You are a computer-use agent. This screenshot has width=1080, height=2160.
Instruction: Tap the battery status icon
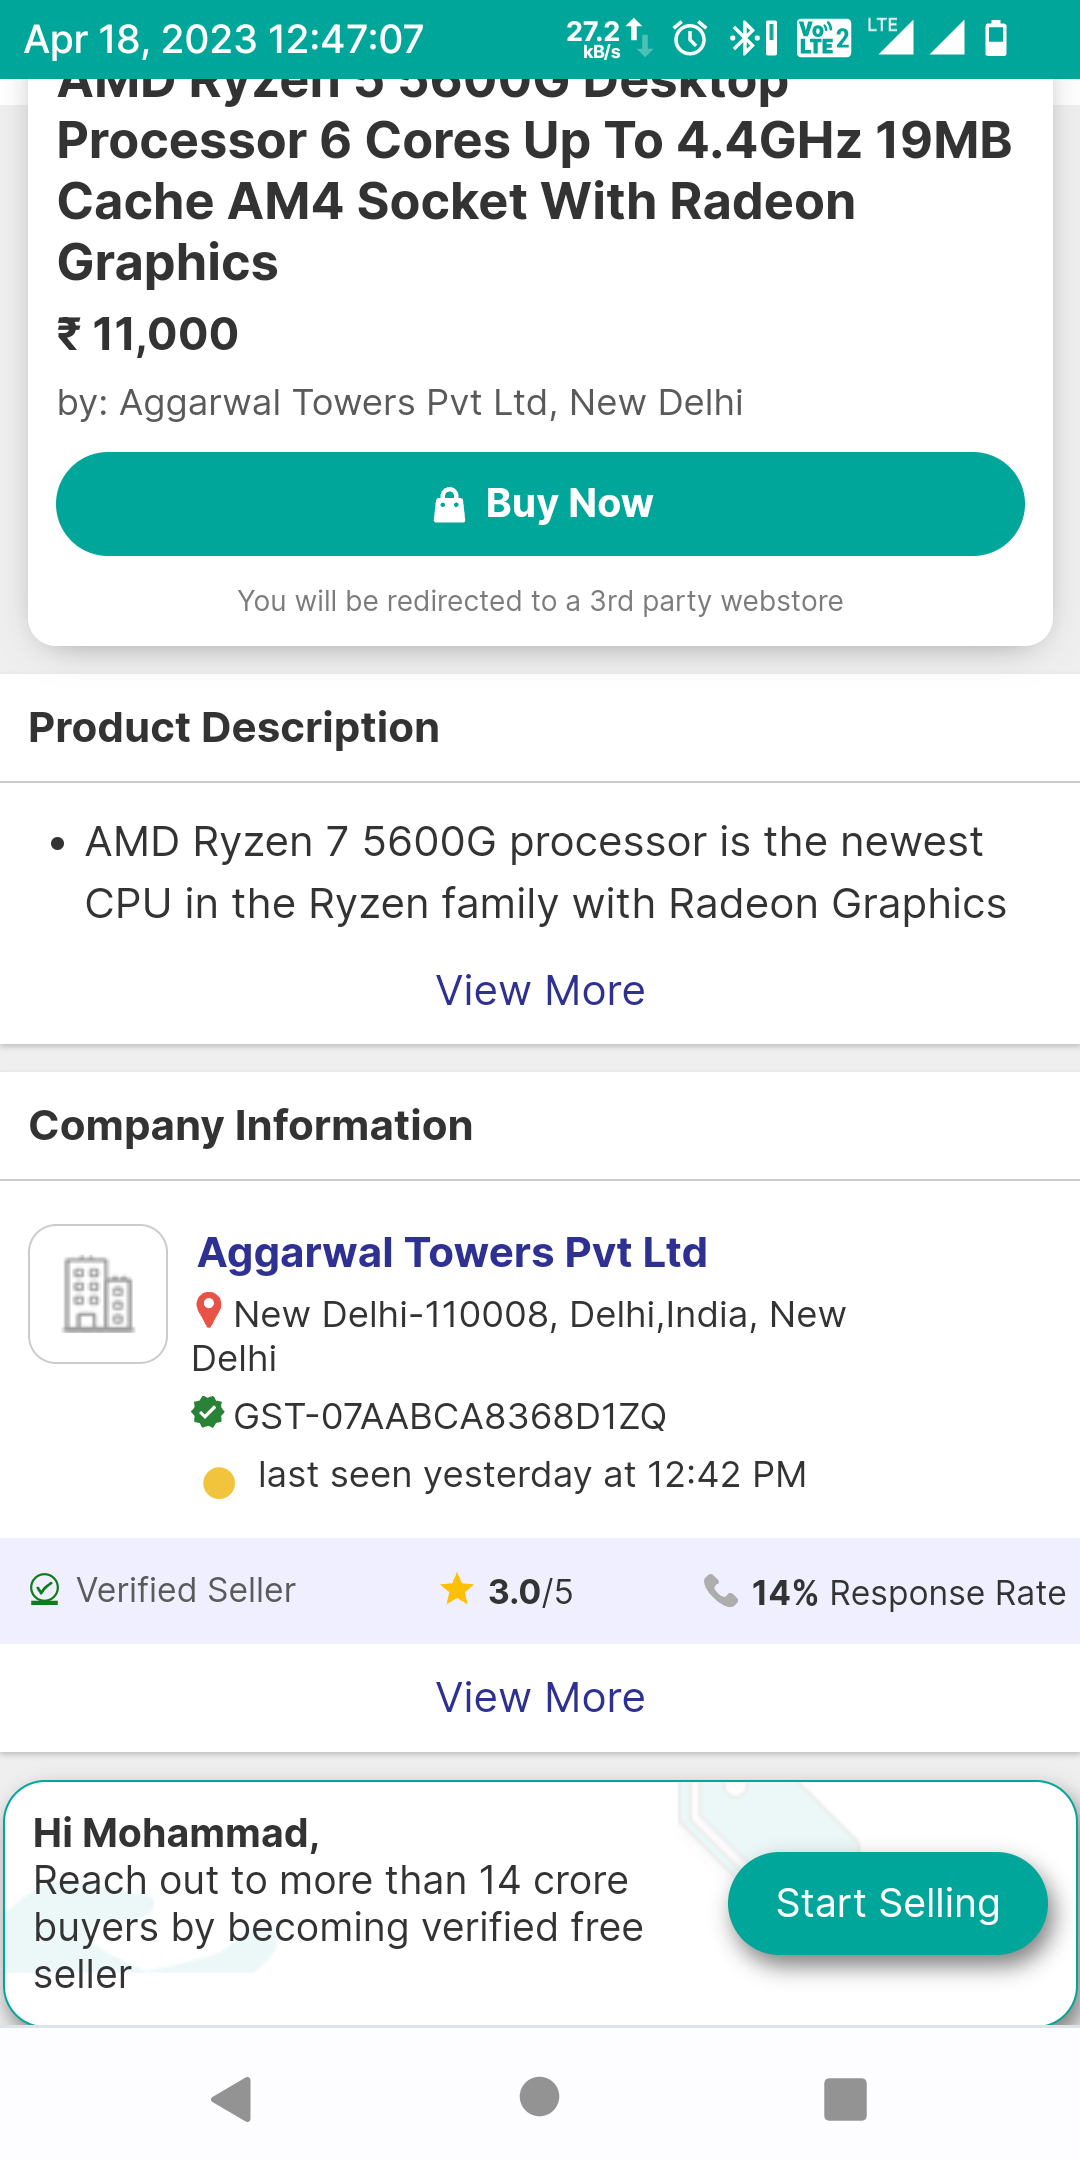click(998, 40)
